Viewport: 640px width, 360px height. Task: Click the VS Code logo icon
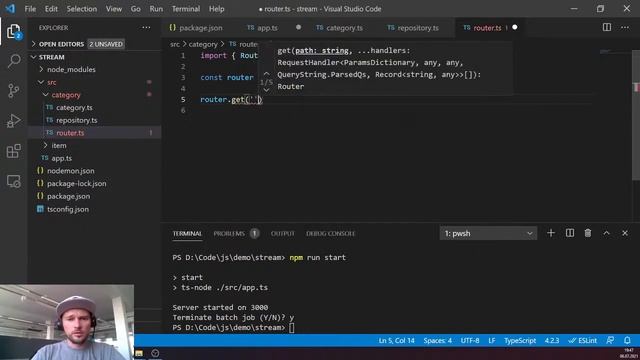click(10, 9)
